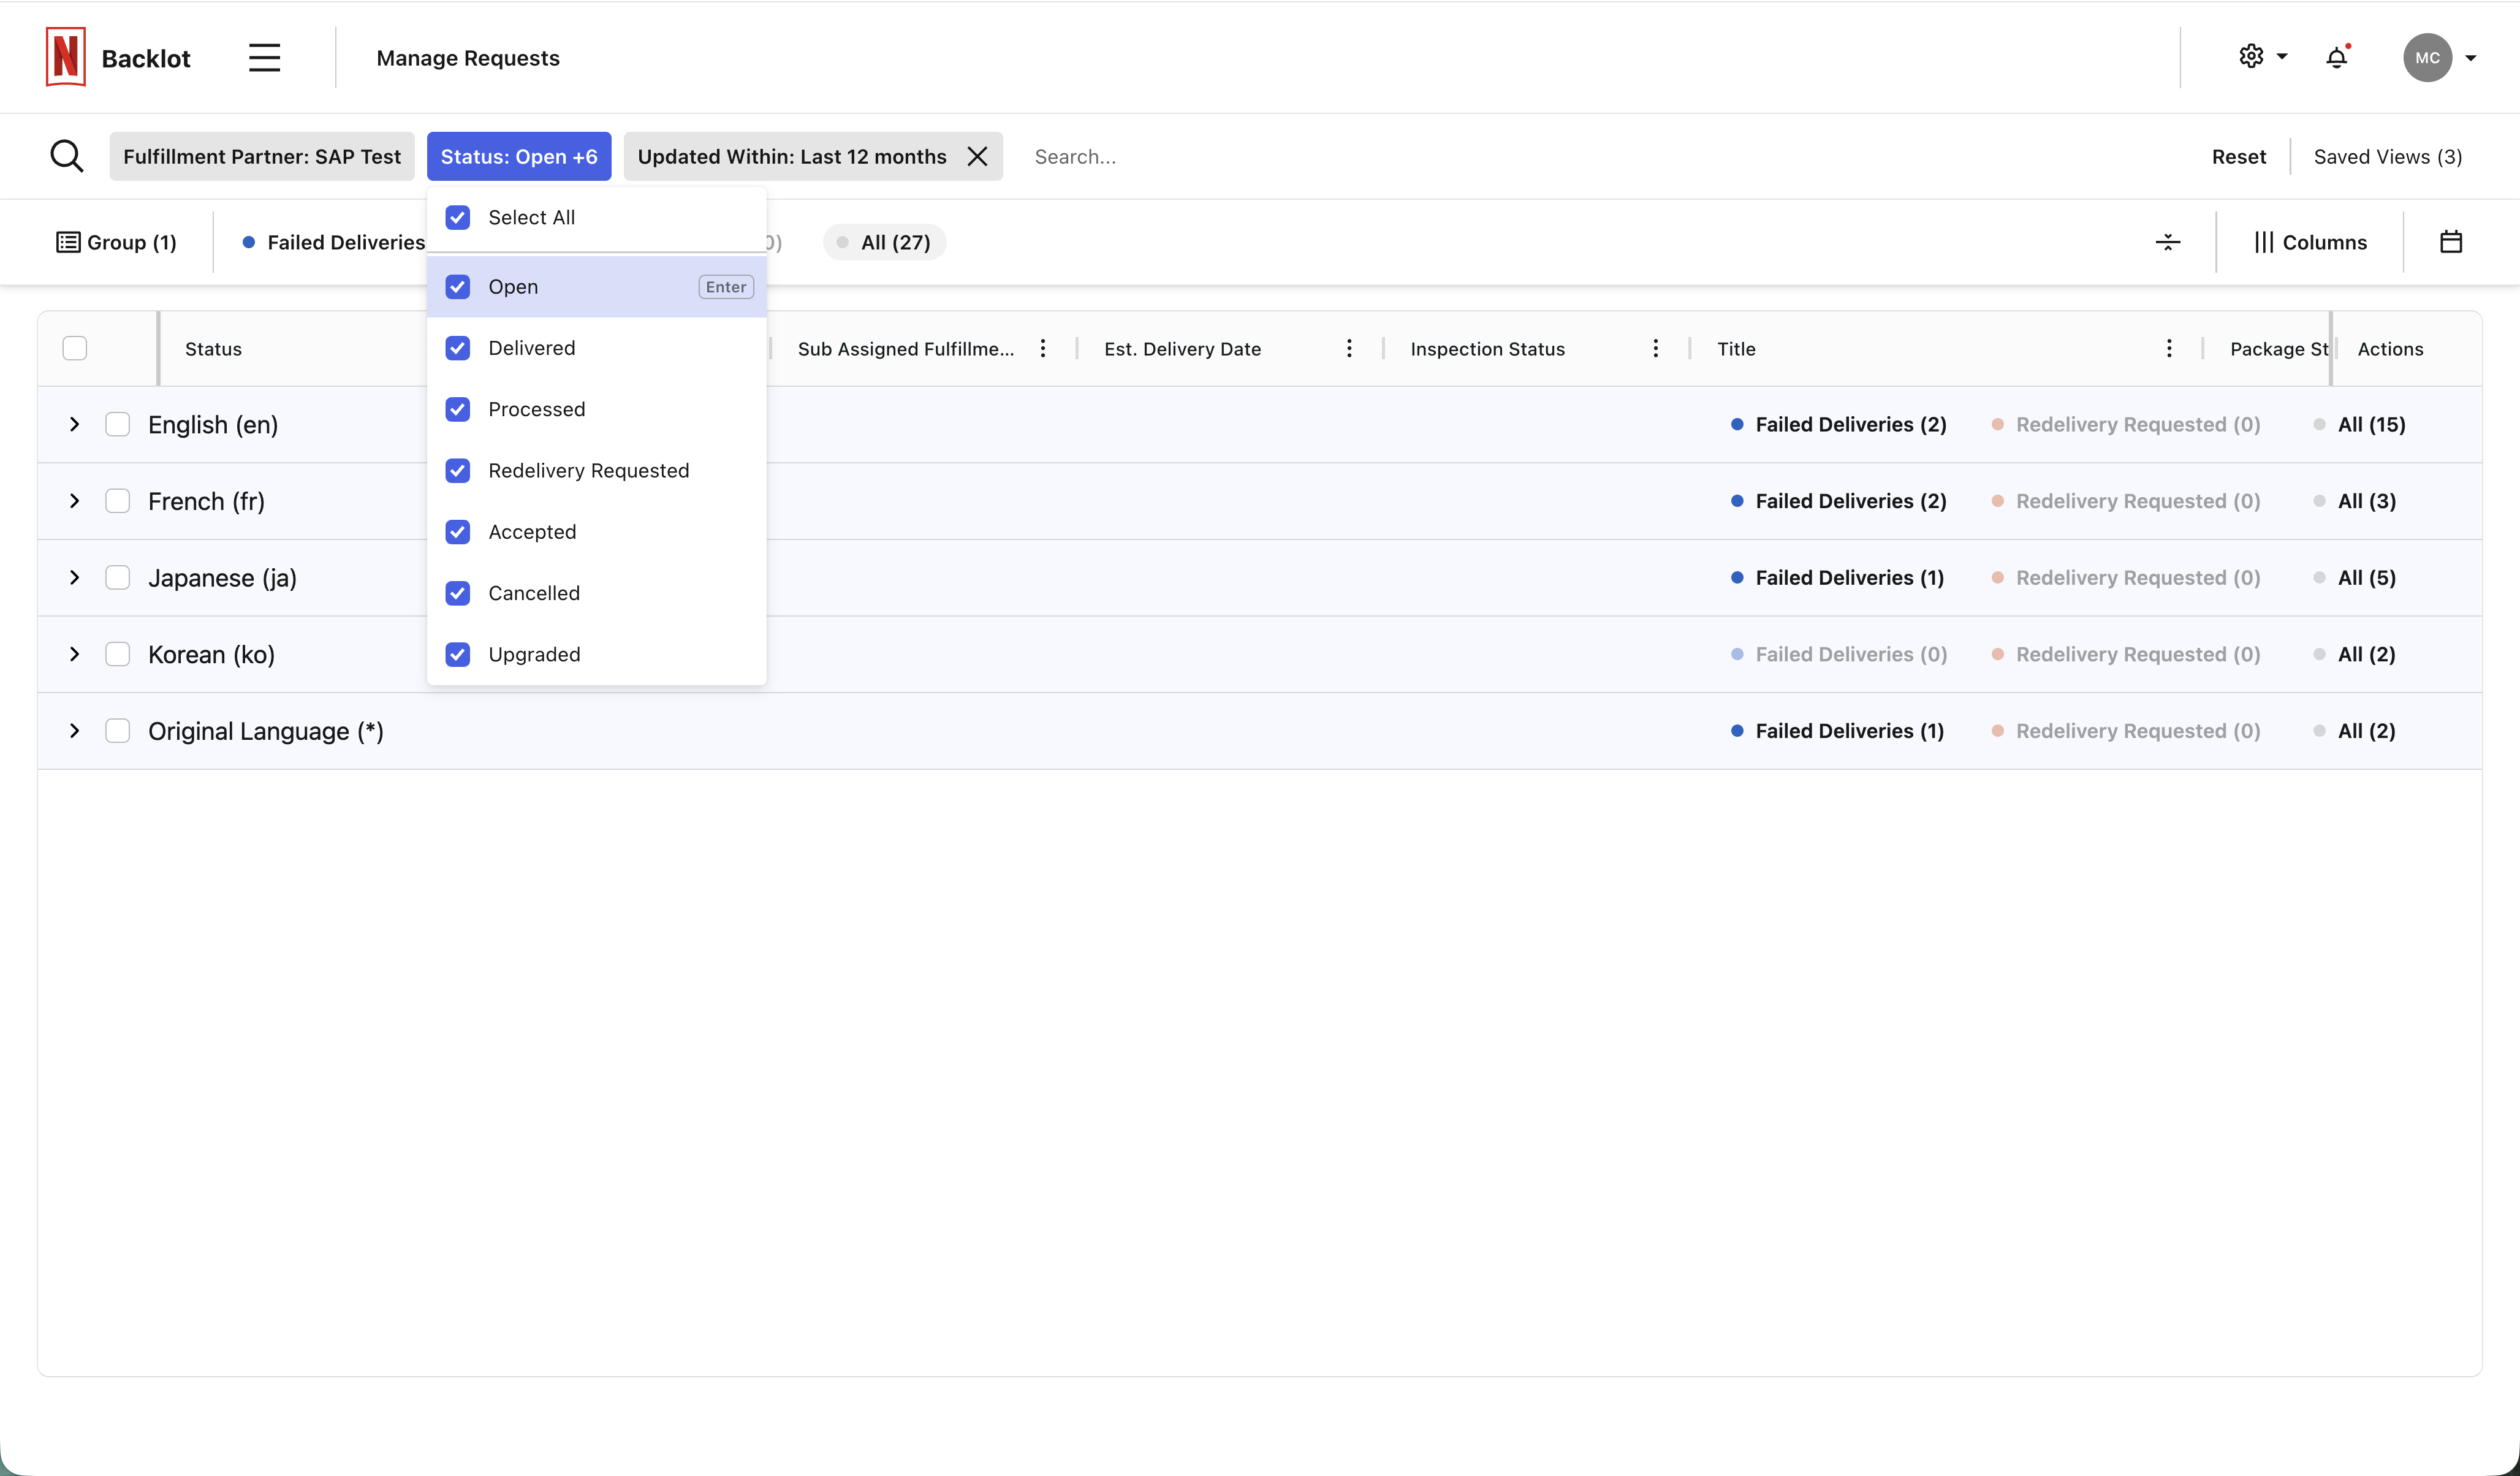Select the All (27) tab
The height and width of the screenshot is (1476, 2520).
click(884, 241)
